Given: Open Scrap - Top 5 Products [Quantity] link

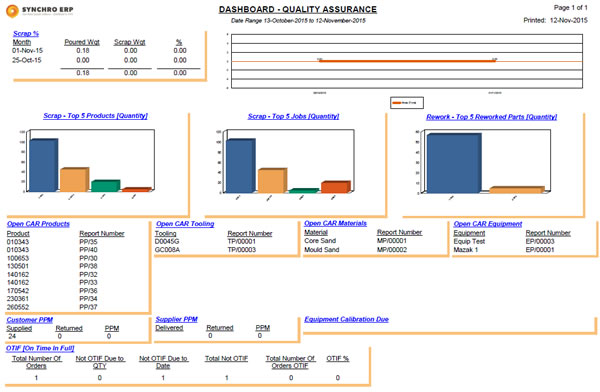Looking at the screenshot, I should pyautogui.click(x=95, y=116).
